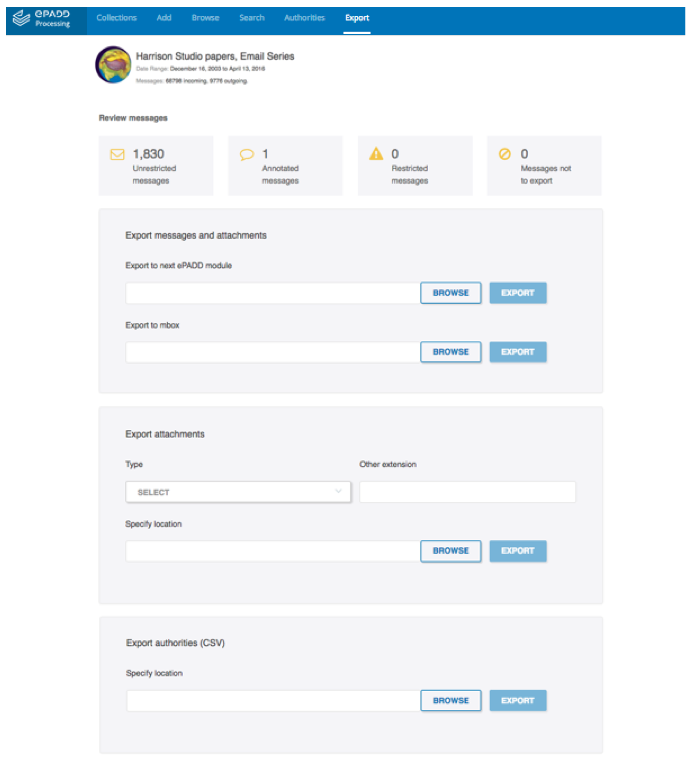Click the speech bubble annotated messages icon
The height and width of the screenshot is (771, 694).
[x=246, y=154]
